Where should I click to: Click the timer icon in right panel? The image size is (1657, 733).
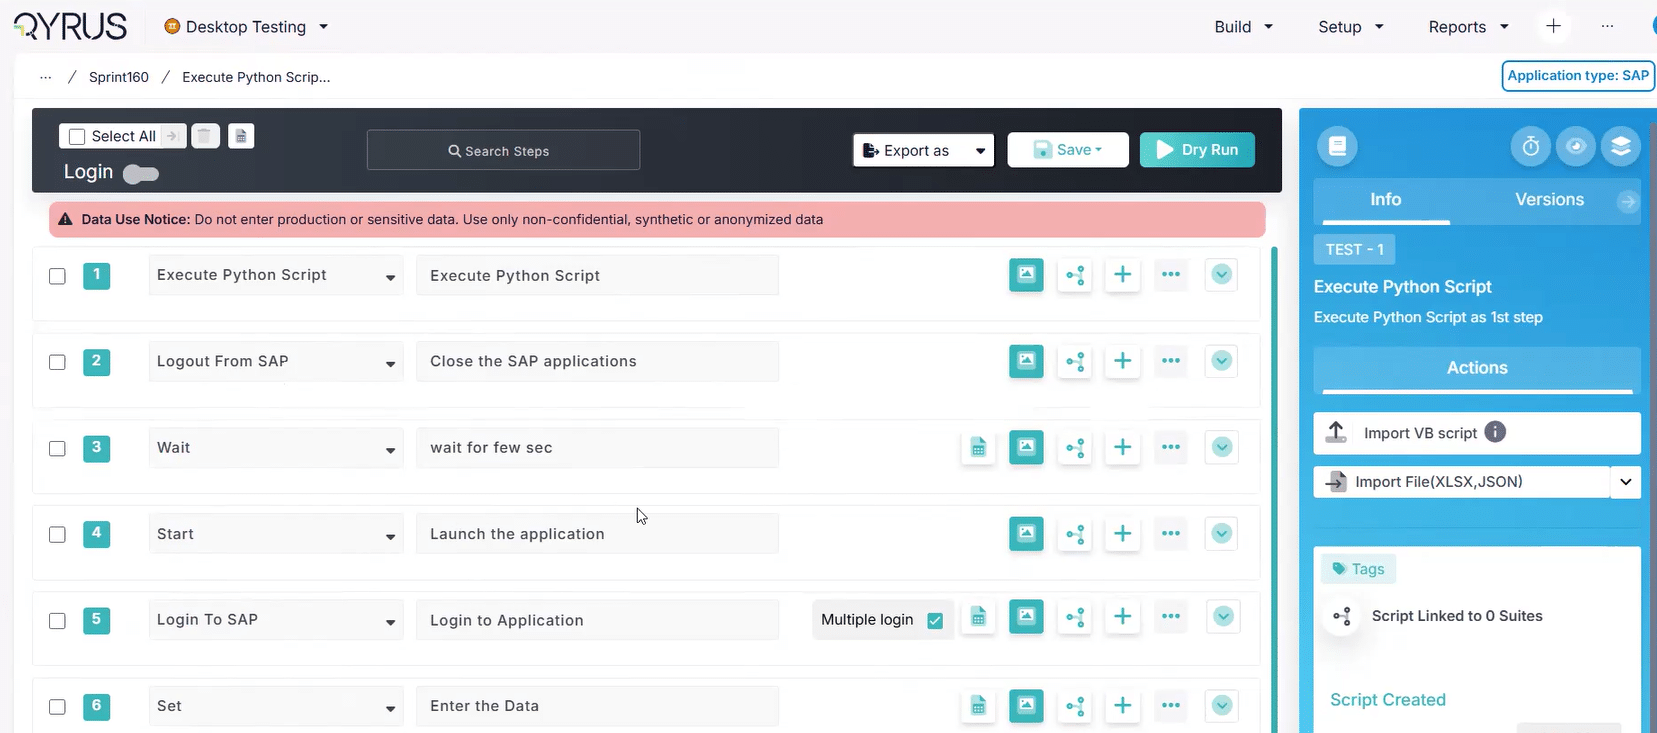click(1530, 147)
